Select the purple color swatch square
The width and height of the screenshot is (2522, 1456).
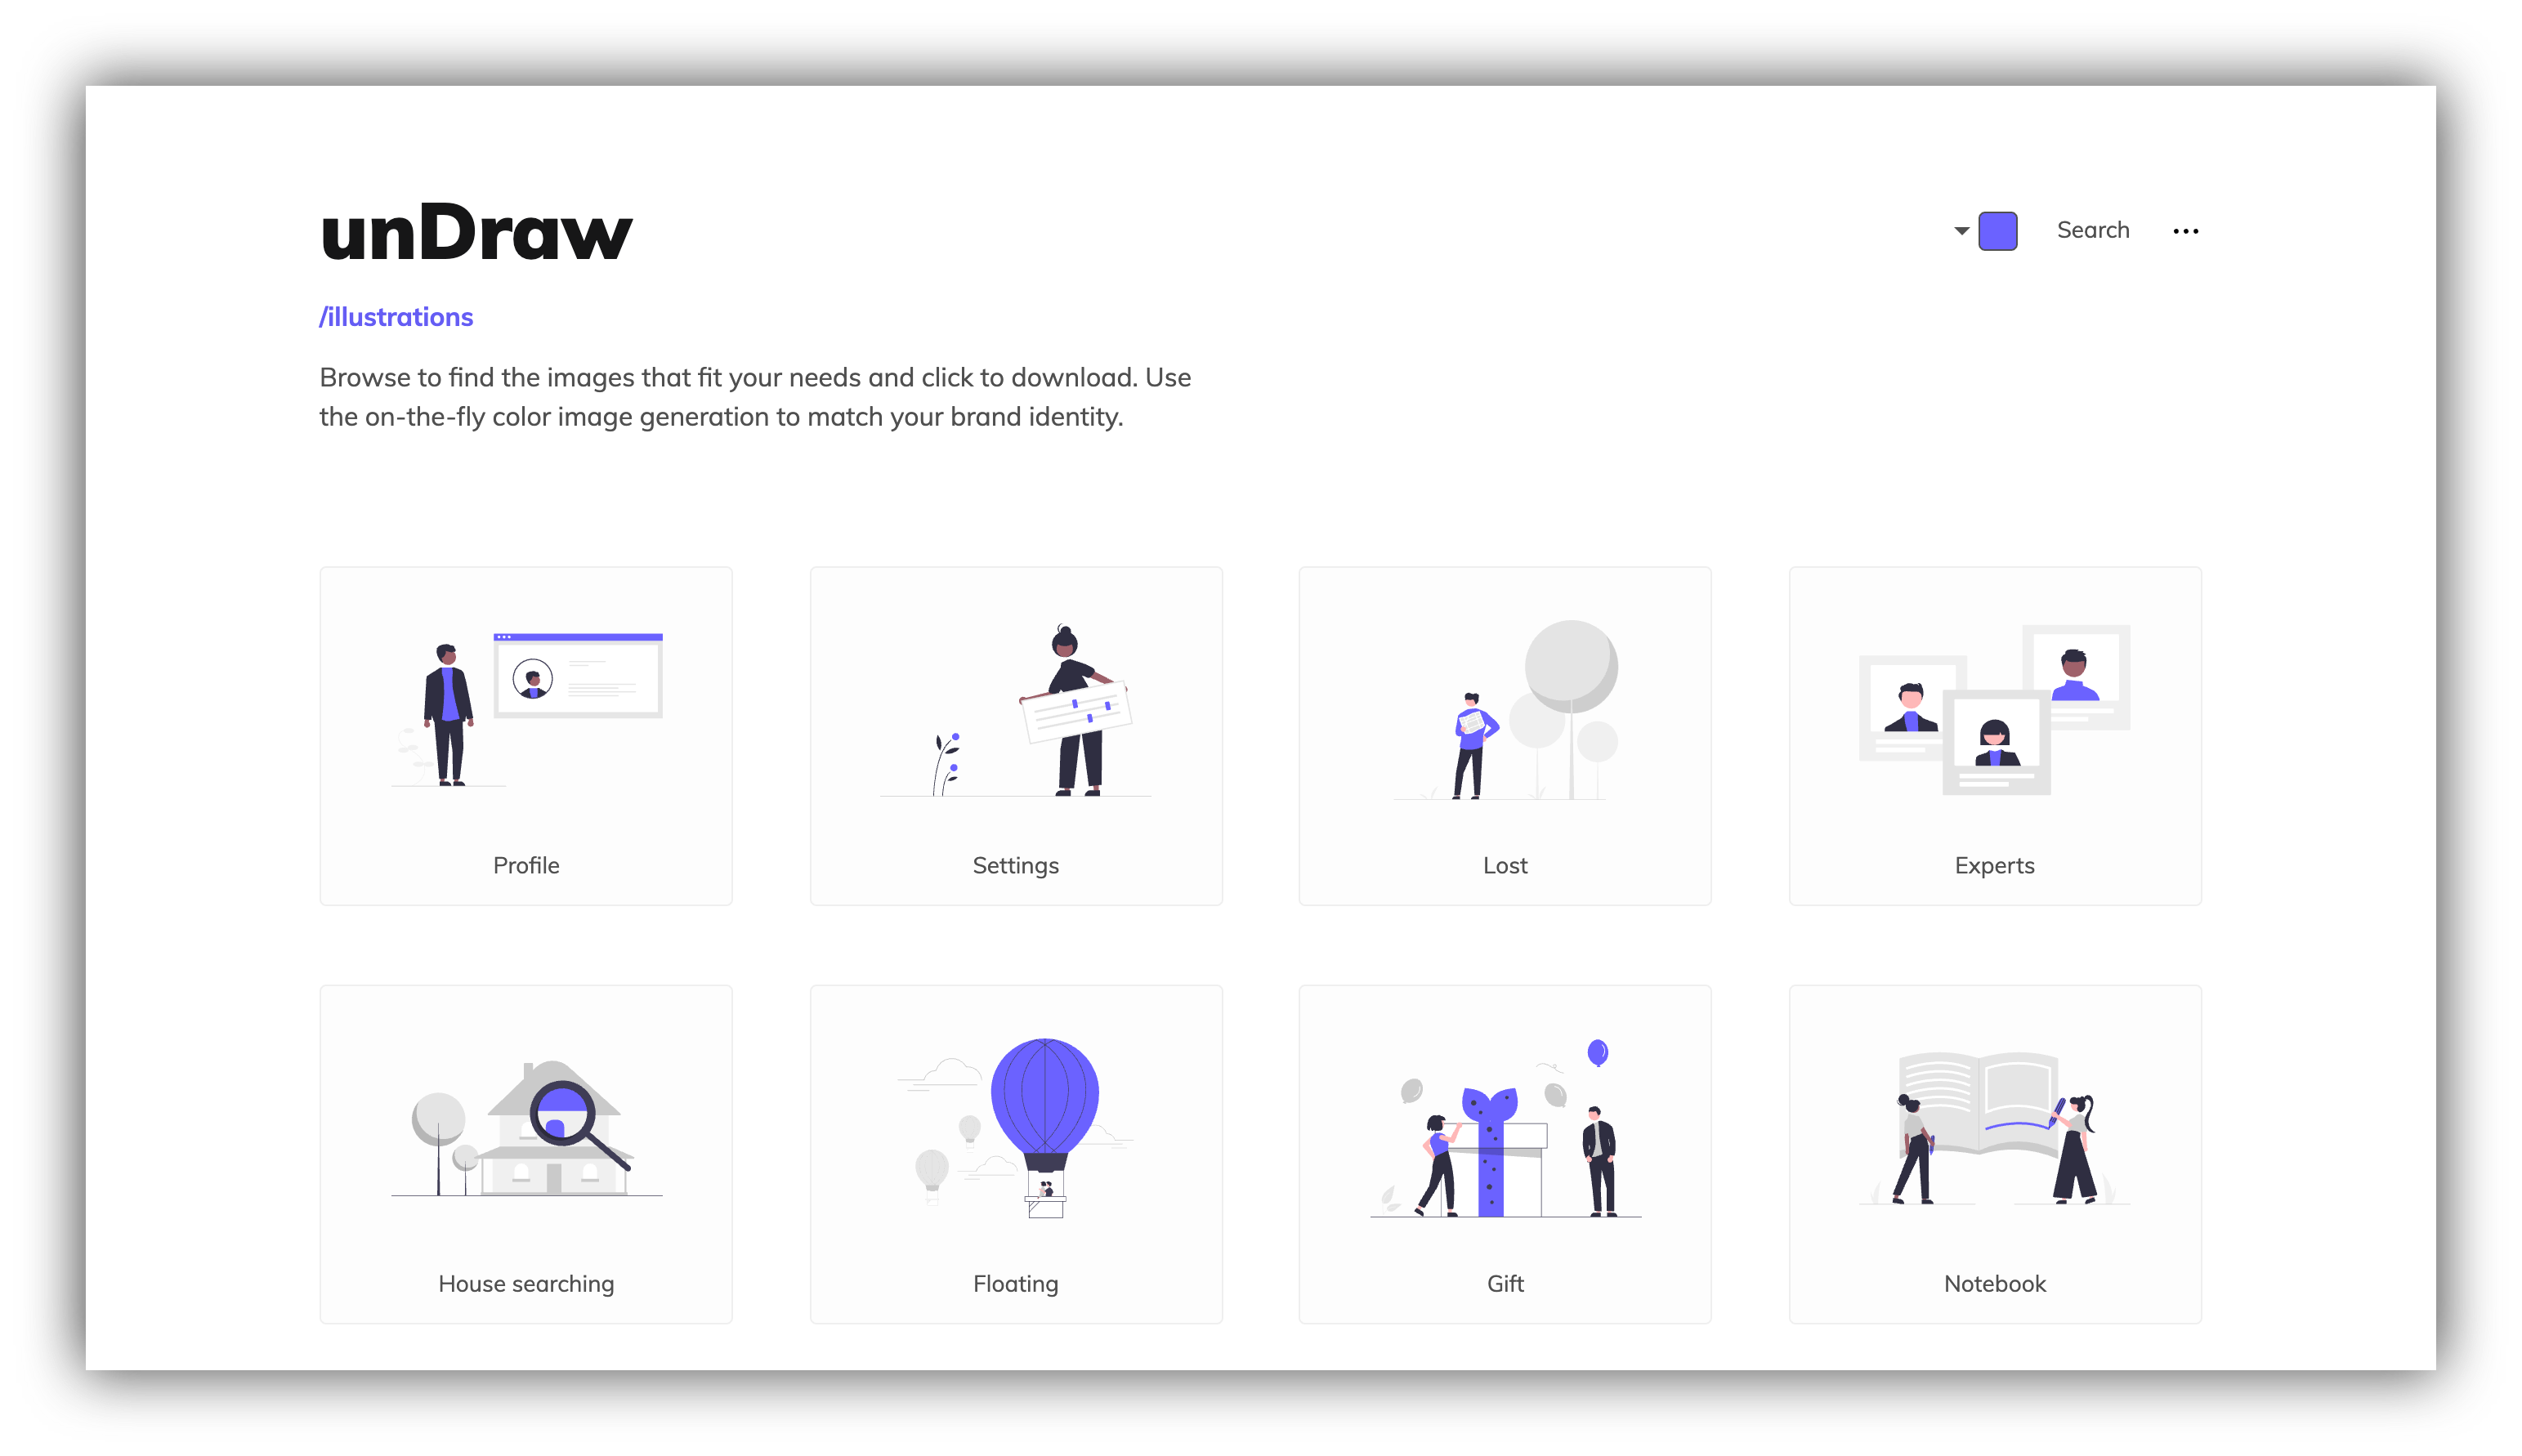pos(1998,229)
